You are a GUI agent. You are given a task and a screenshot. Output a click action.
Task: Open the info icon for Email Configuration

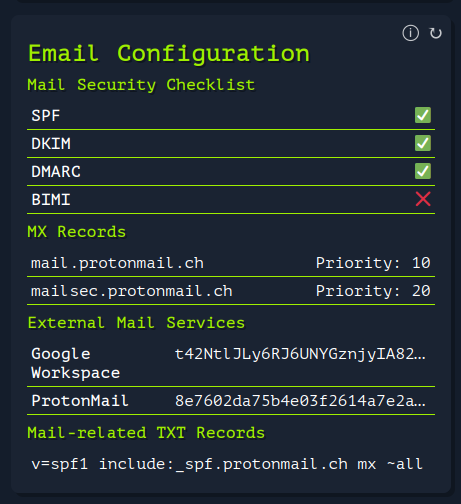(410, 33)
